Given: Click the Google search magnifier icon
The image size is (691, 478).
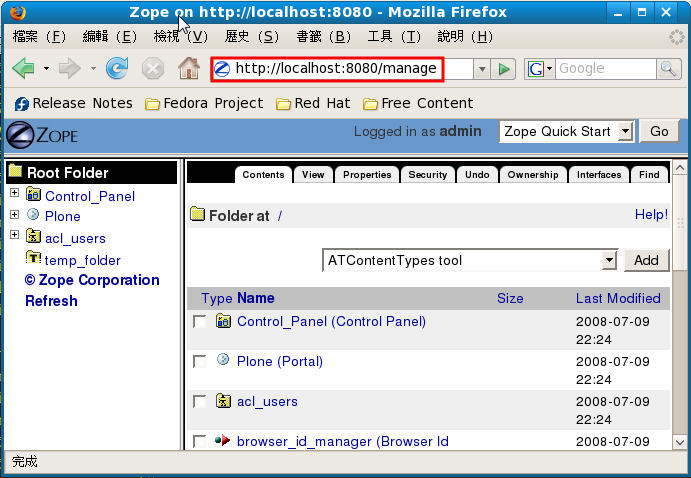Looking at the screenshot, I should click(x=668, y=69).
